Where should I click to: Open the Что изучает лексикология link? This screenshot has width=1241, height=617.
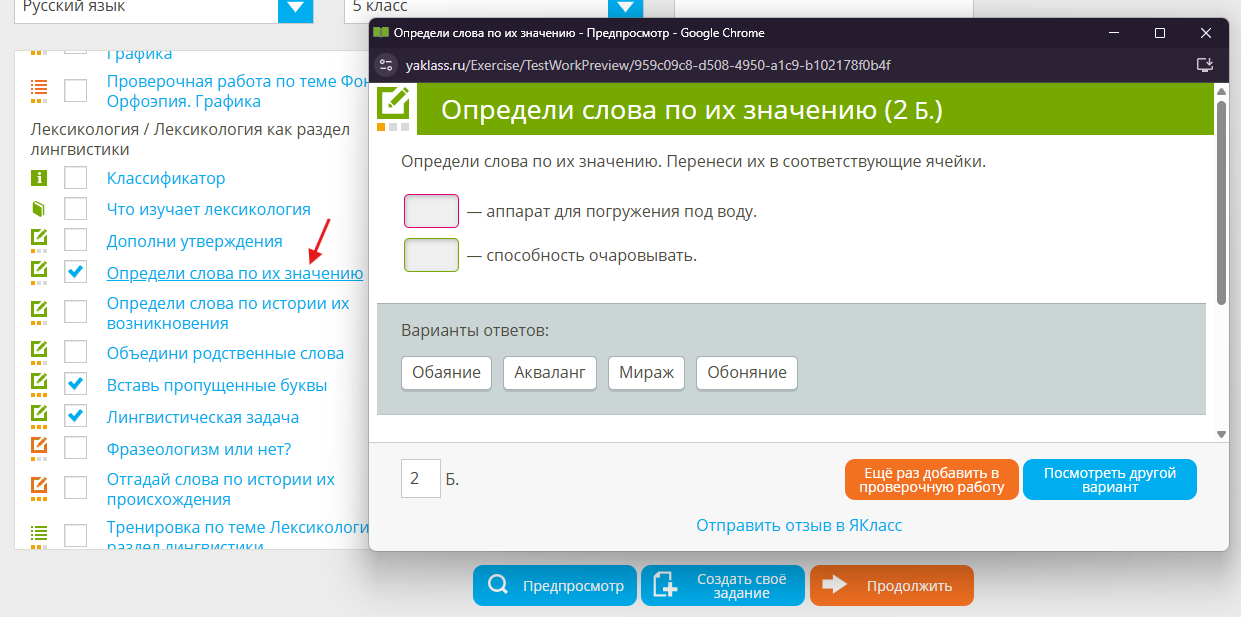tap(209, 210)
